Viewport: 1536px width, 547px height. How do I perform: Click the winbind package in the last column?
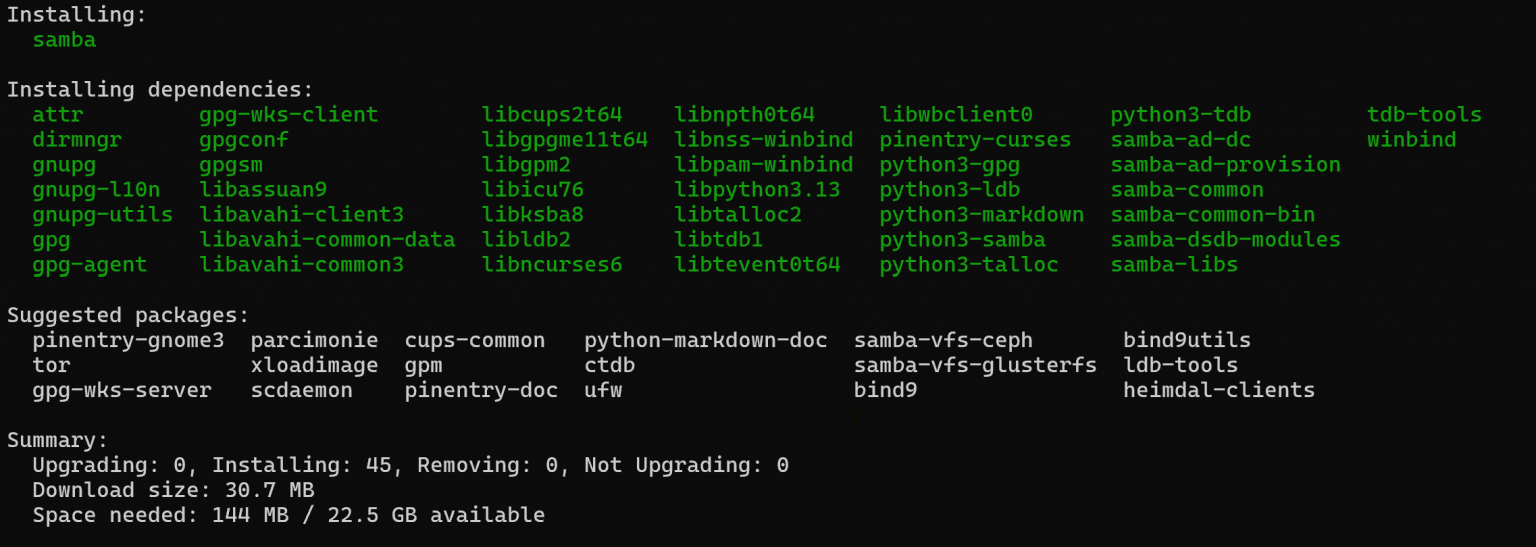click(1411, 140)
